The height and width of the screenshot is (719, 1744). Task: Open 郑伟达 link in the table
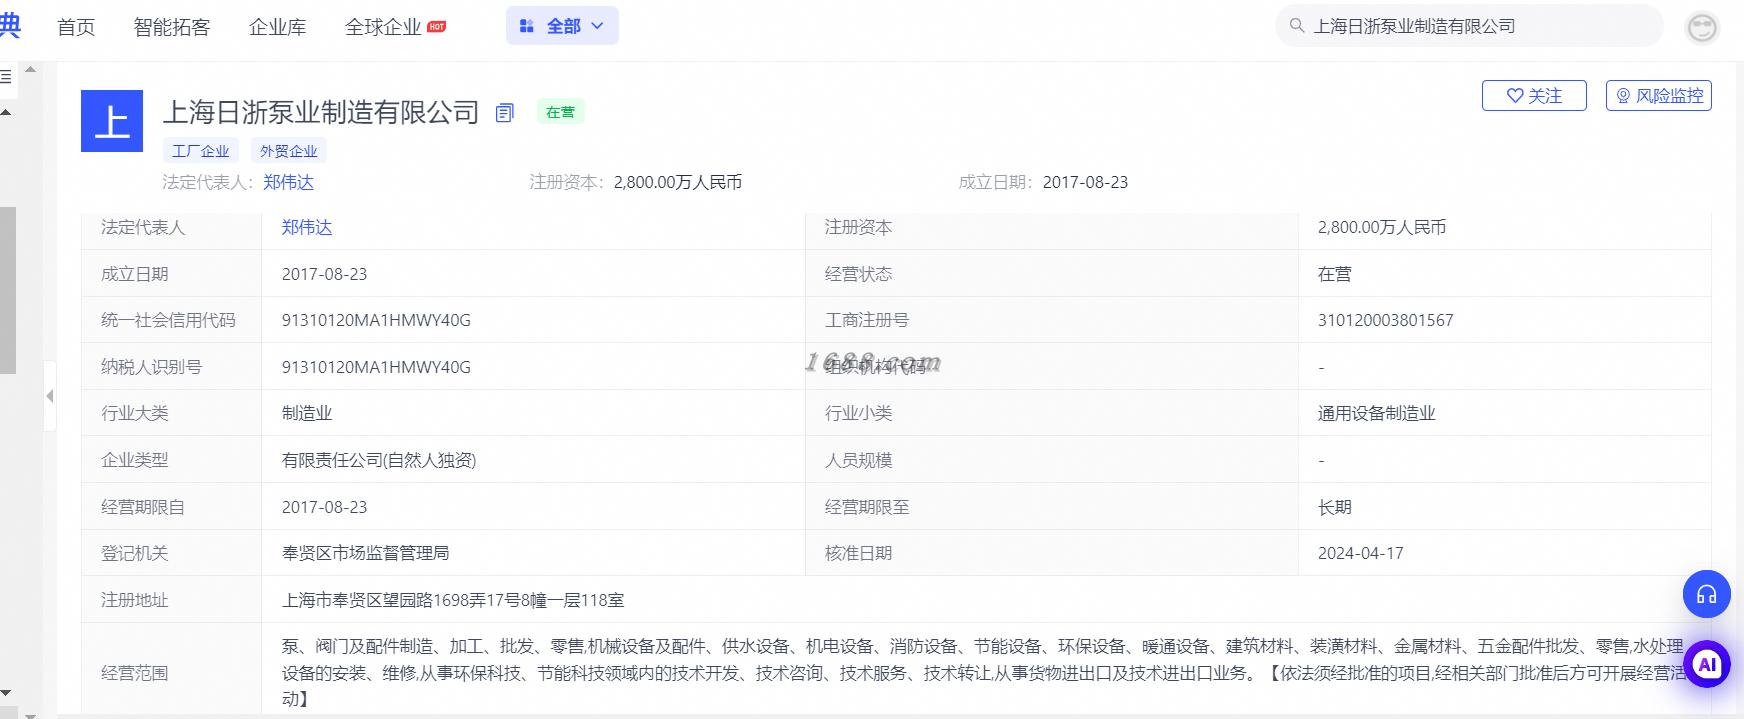(x=307, y=227)
